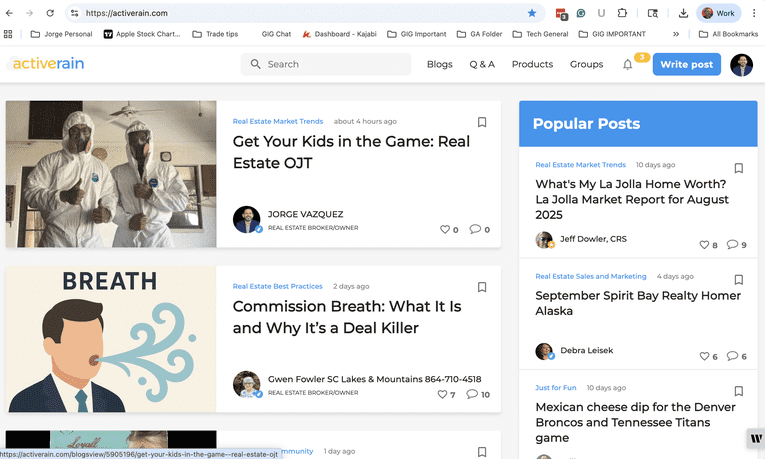This screenshot has width=765, height=459.
Task: Reload the activerain.com page
Action: point(50,13)
